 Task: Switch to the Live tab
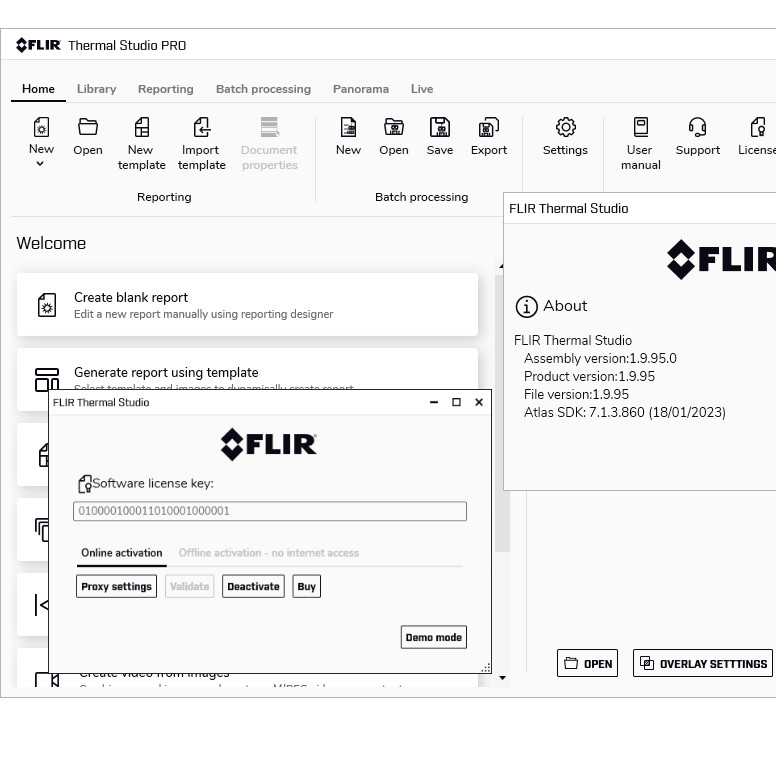[422, 89]
